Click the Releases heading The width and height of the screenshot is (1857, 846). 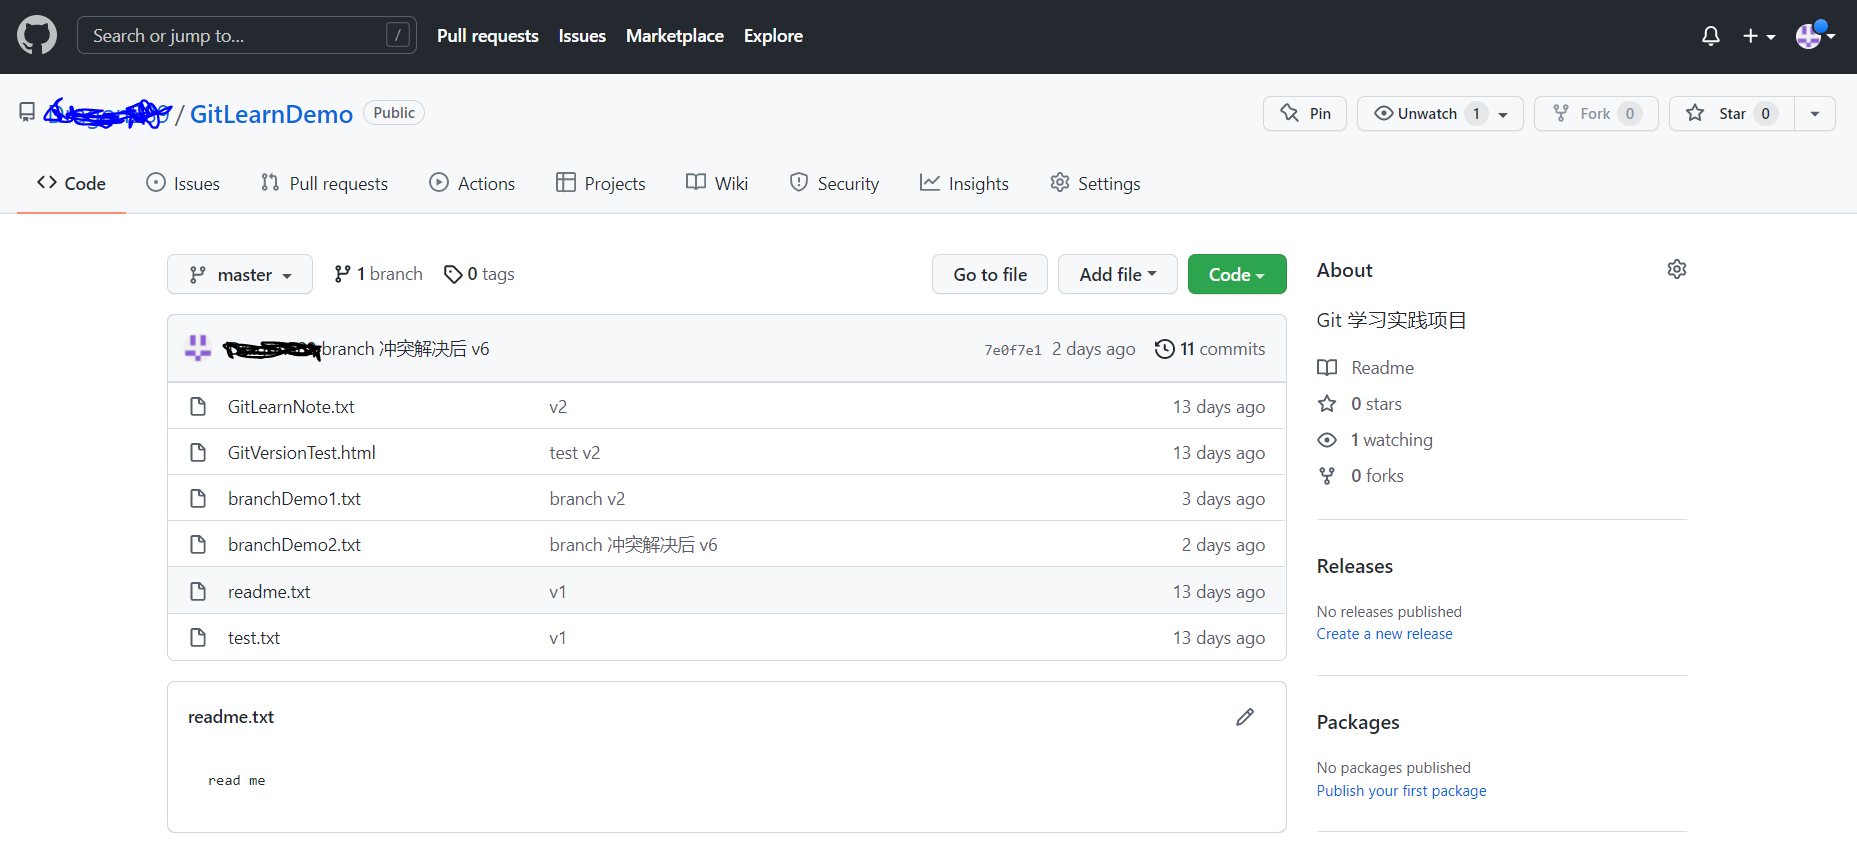[x=1355, y=566]
